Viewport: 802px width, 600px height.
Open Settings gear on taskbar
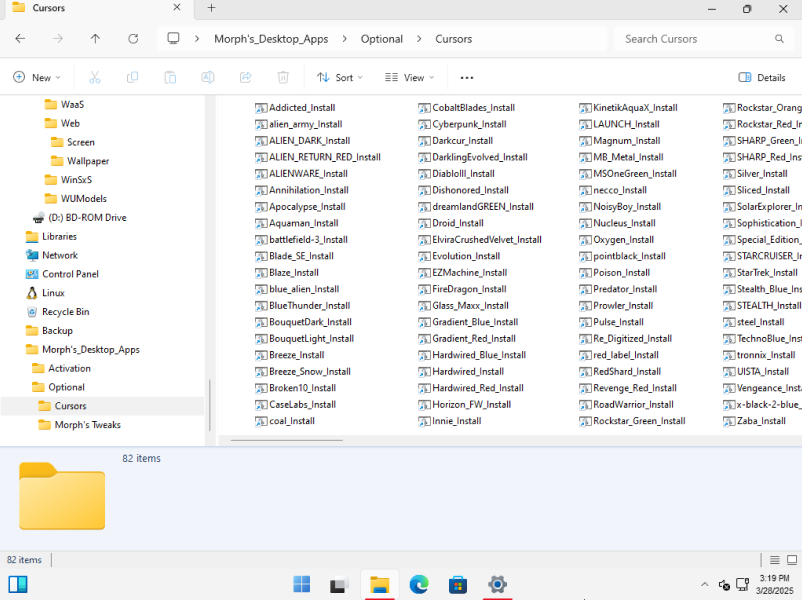497,584
